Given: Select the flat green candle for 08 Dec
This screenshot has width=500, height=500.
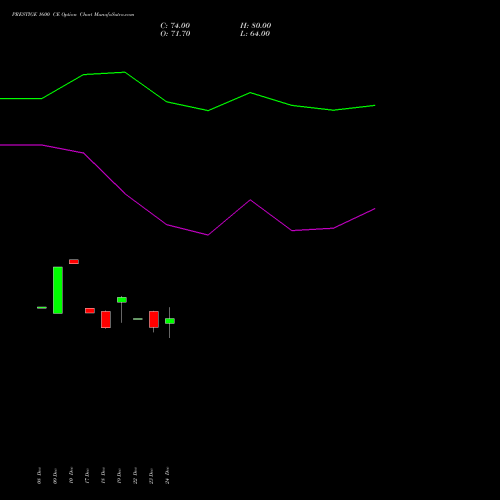Looking at the screenshot, I should pos(42,307).
